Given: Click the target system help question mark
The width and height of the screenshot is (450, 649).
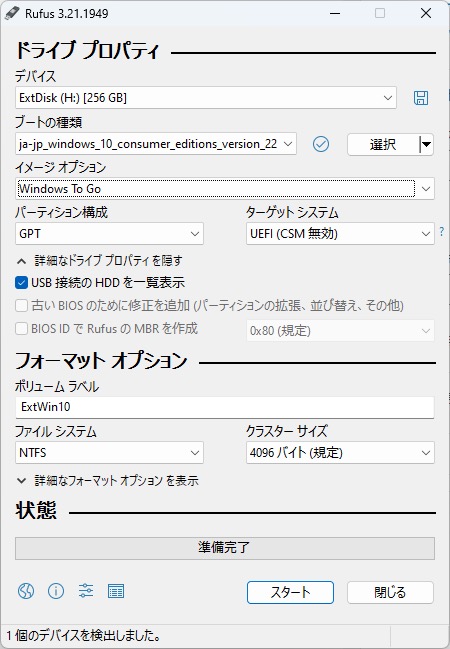Looking at the screenshot, I should [x=441, y=231].
